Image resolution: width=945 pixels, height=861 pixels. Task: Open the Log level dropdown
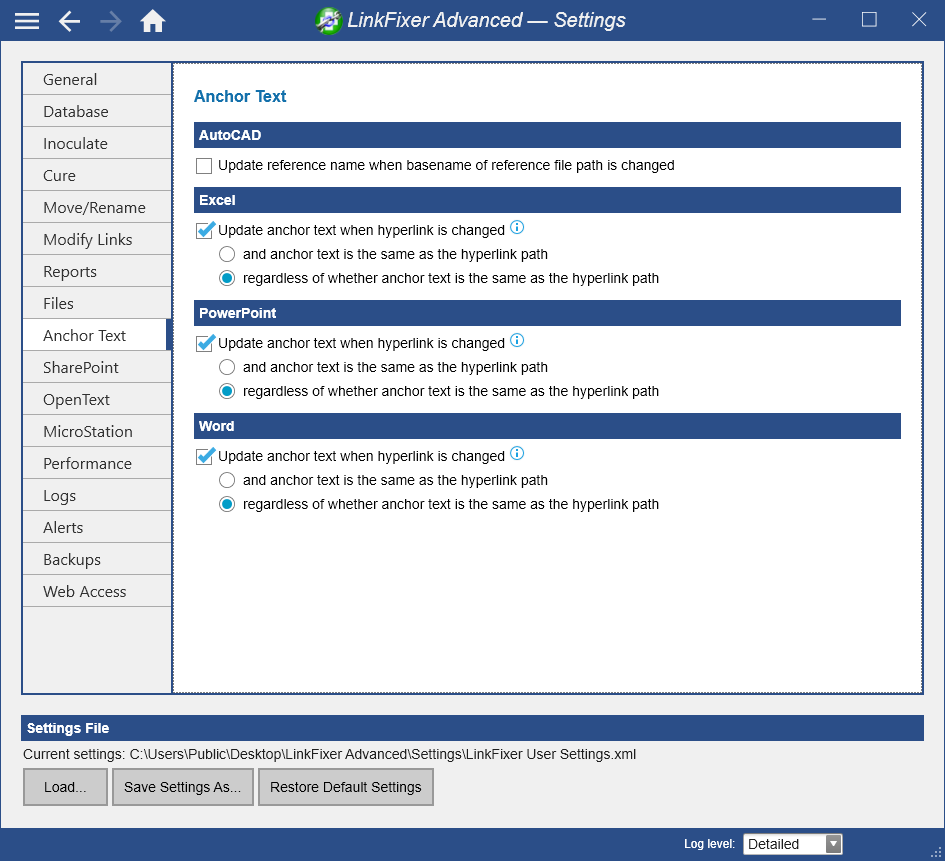click(793, 844)
